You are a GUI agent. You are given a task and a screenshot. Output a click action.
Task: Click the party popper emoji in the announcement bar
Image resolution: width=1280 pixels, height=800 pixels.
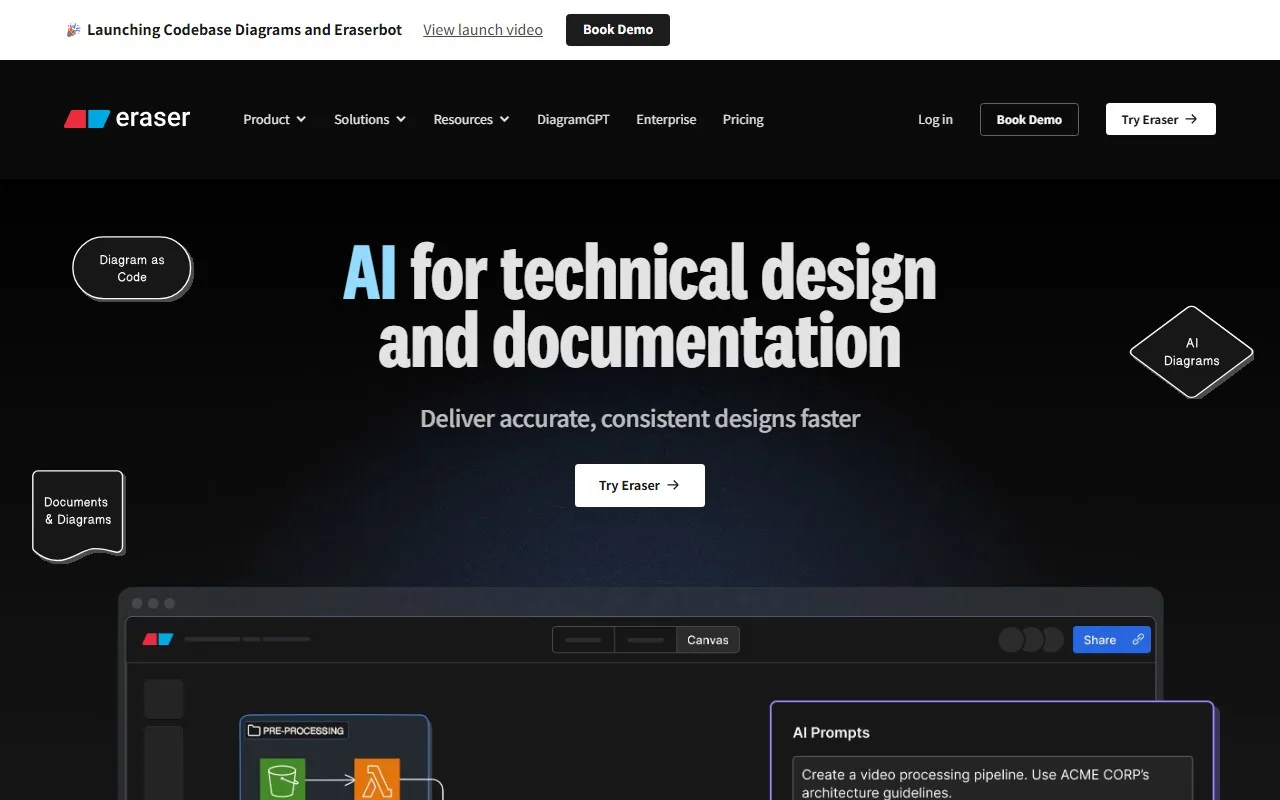coord(73,30)
